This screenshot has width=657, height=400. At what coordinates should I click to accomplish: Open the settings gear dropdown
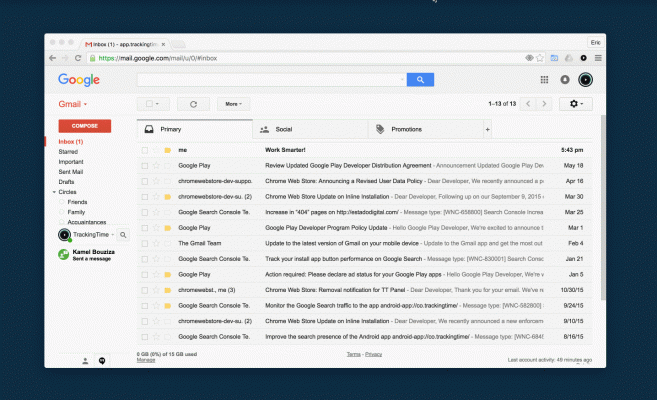(x=576, y=104)
